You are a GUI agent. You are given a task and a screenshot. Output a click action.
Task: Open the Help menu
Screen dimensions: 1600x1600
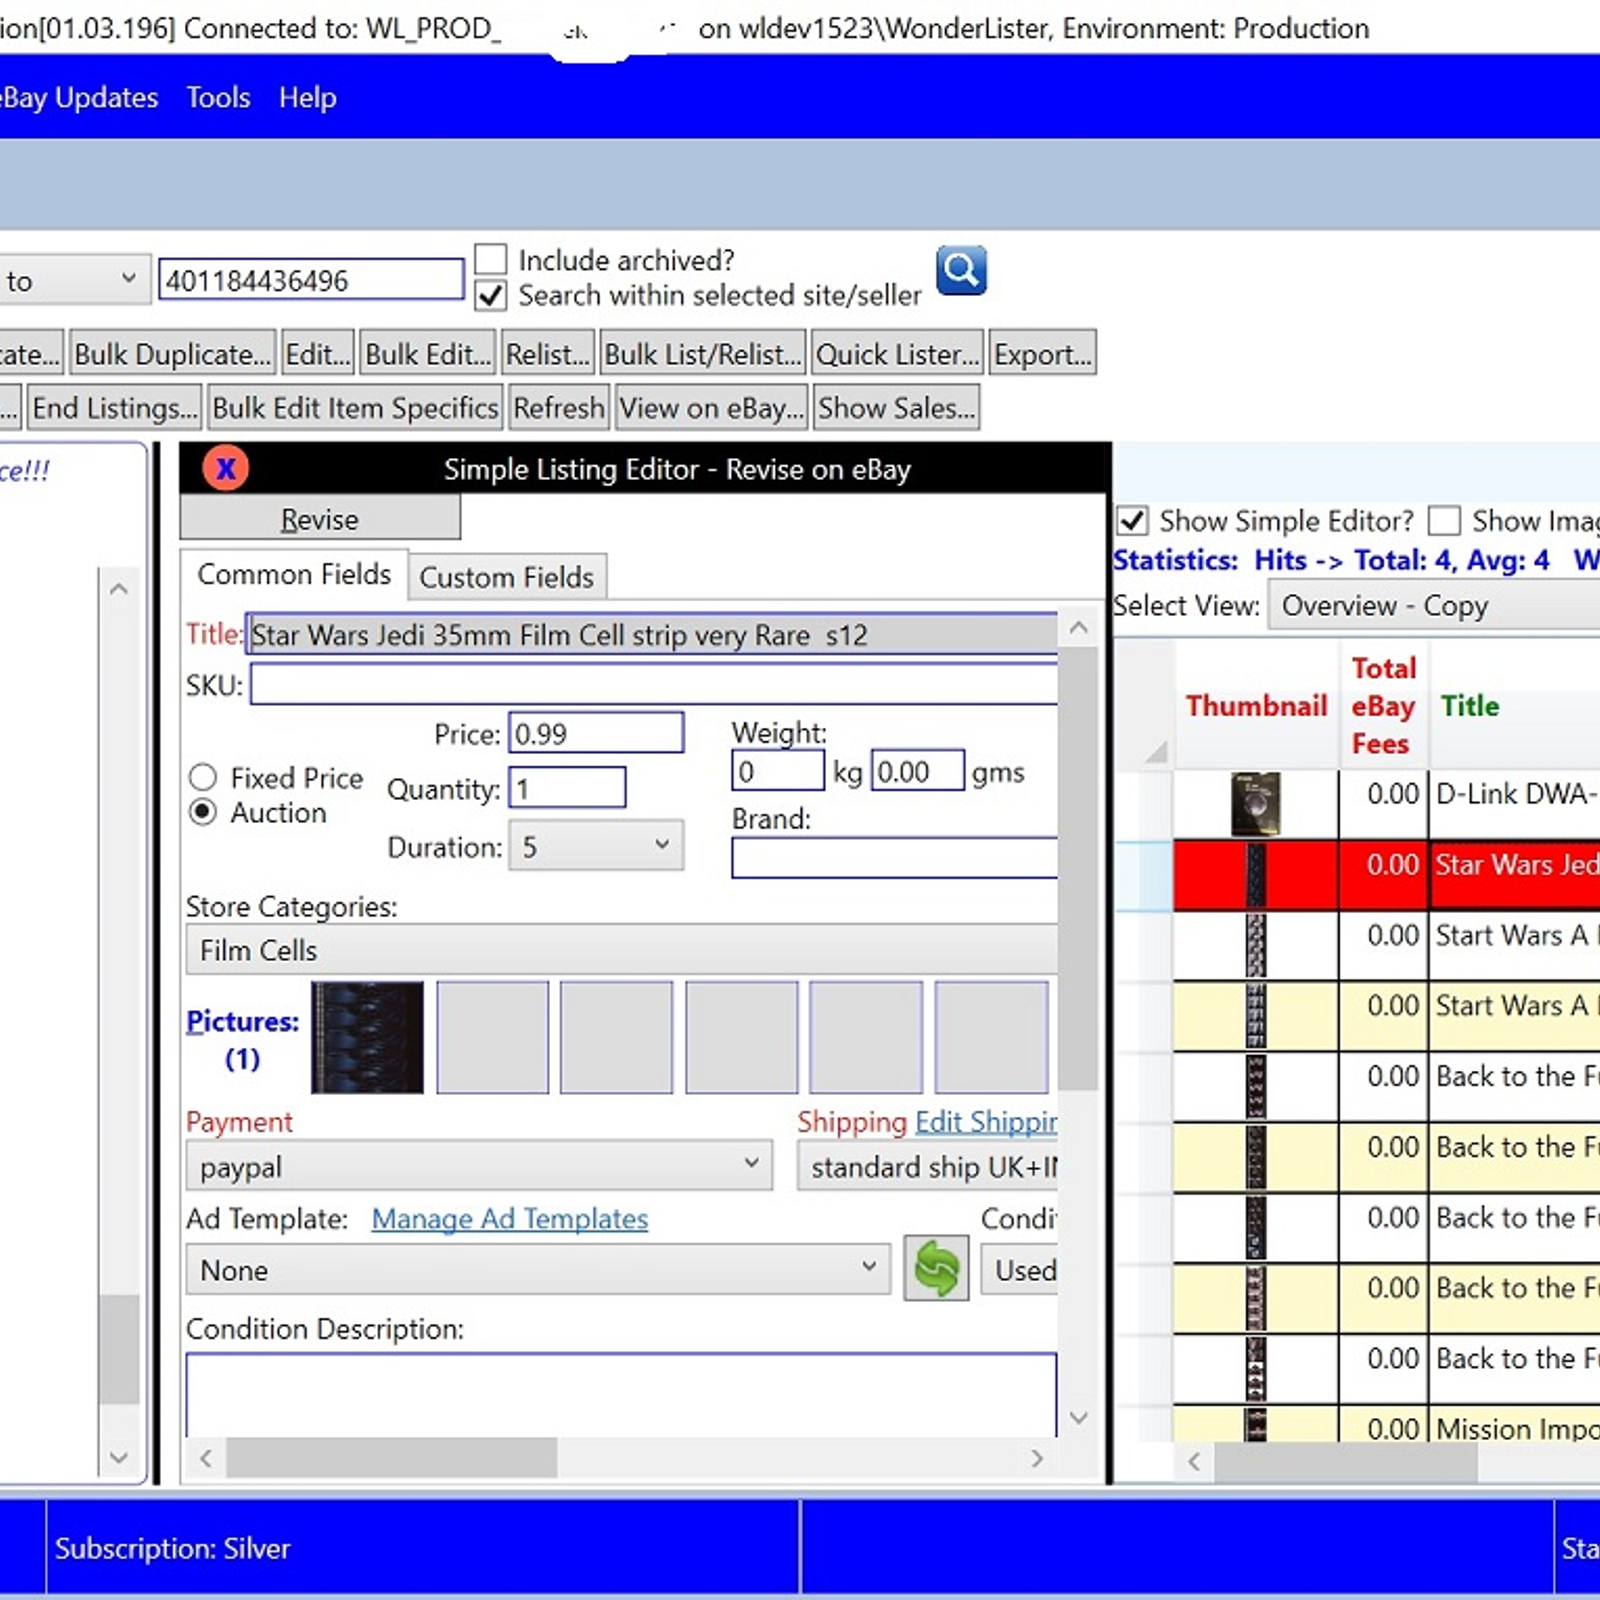pyautogui.click(x=307, y=97)
